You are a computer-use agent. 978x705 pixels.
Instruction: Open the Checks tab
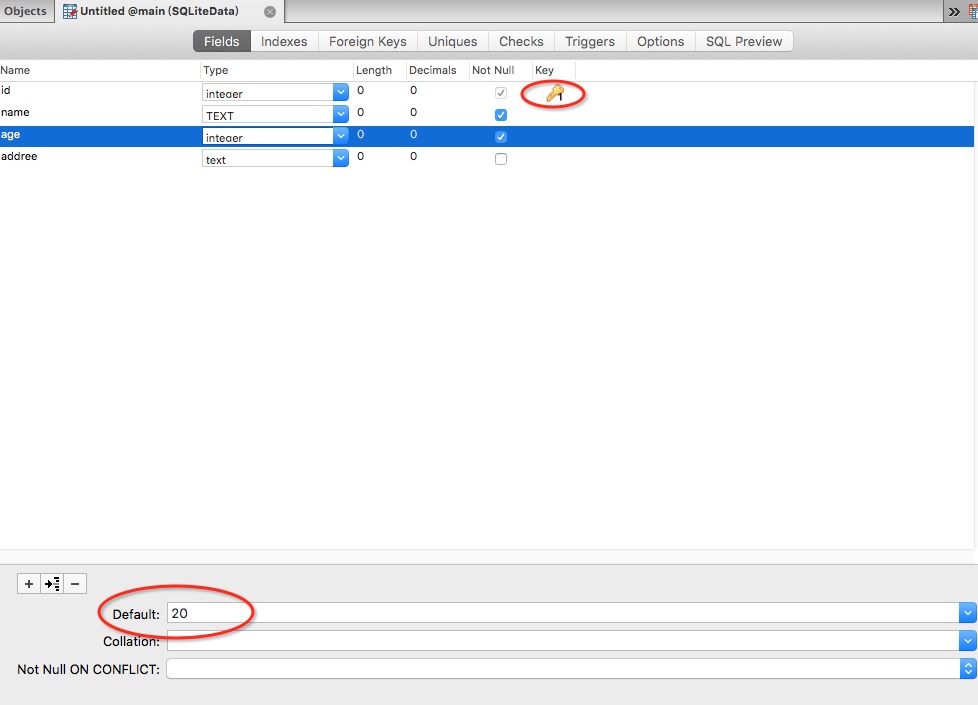pos(521,41)
